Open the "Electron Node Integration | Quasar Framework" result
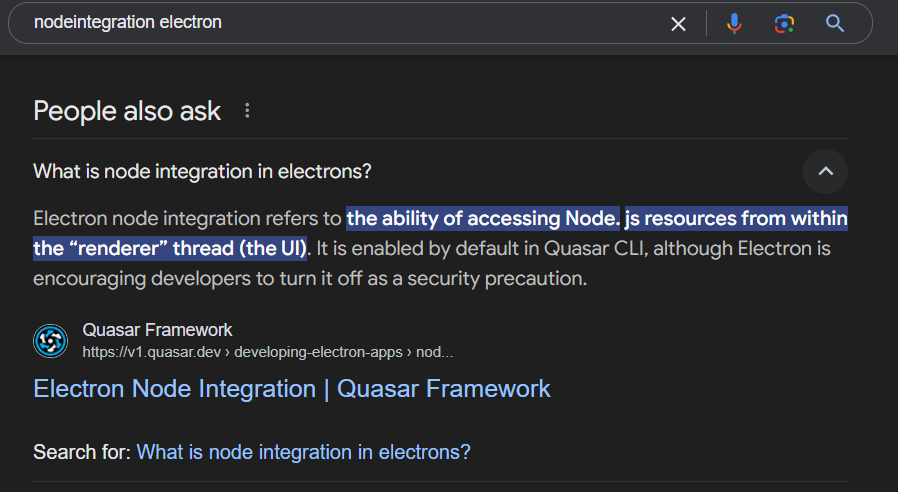Screen dimensions: 898x492 (x=292, y=388)
